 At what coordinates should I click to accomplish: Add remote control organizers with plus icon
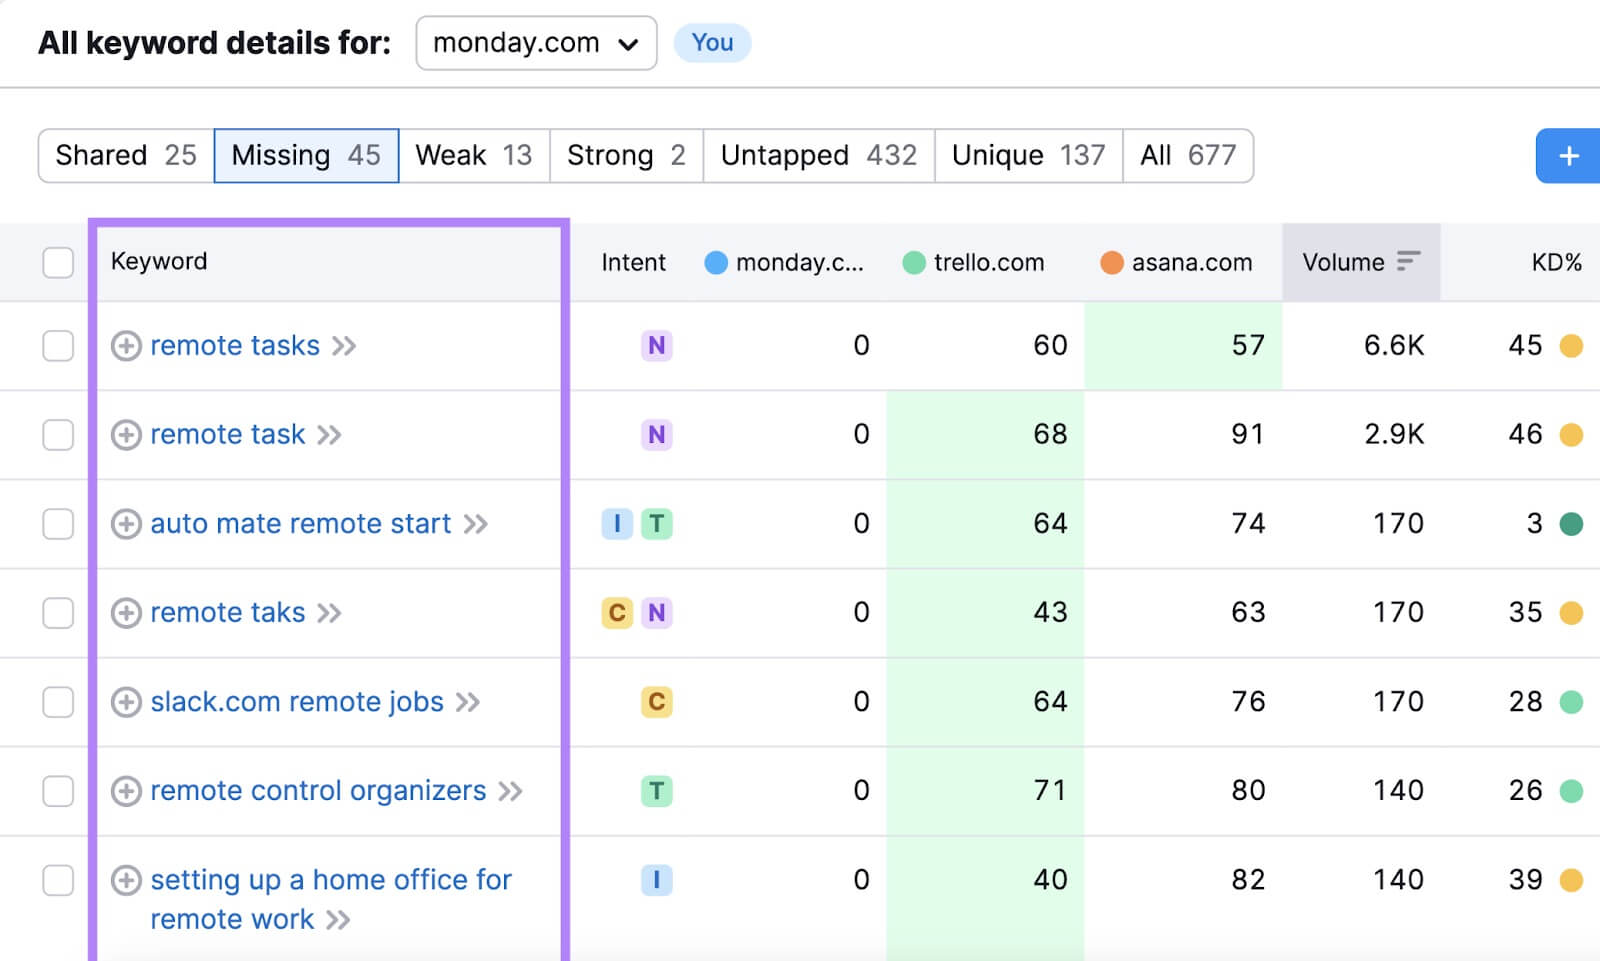(x=126, y=791)
